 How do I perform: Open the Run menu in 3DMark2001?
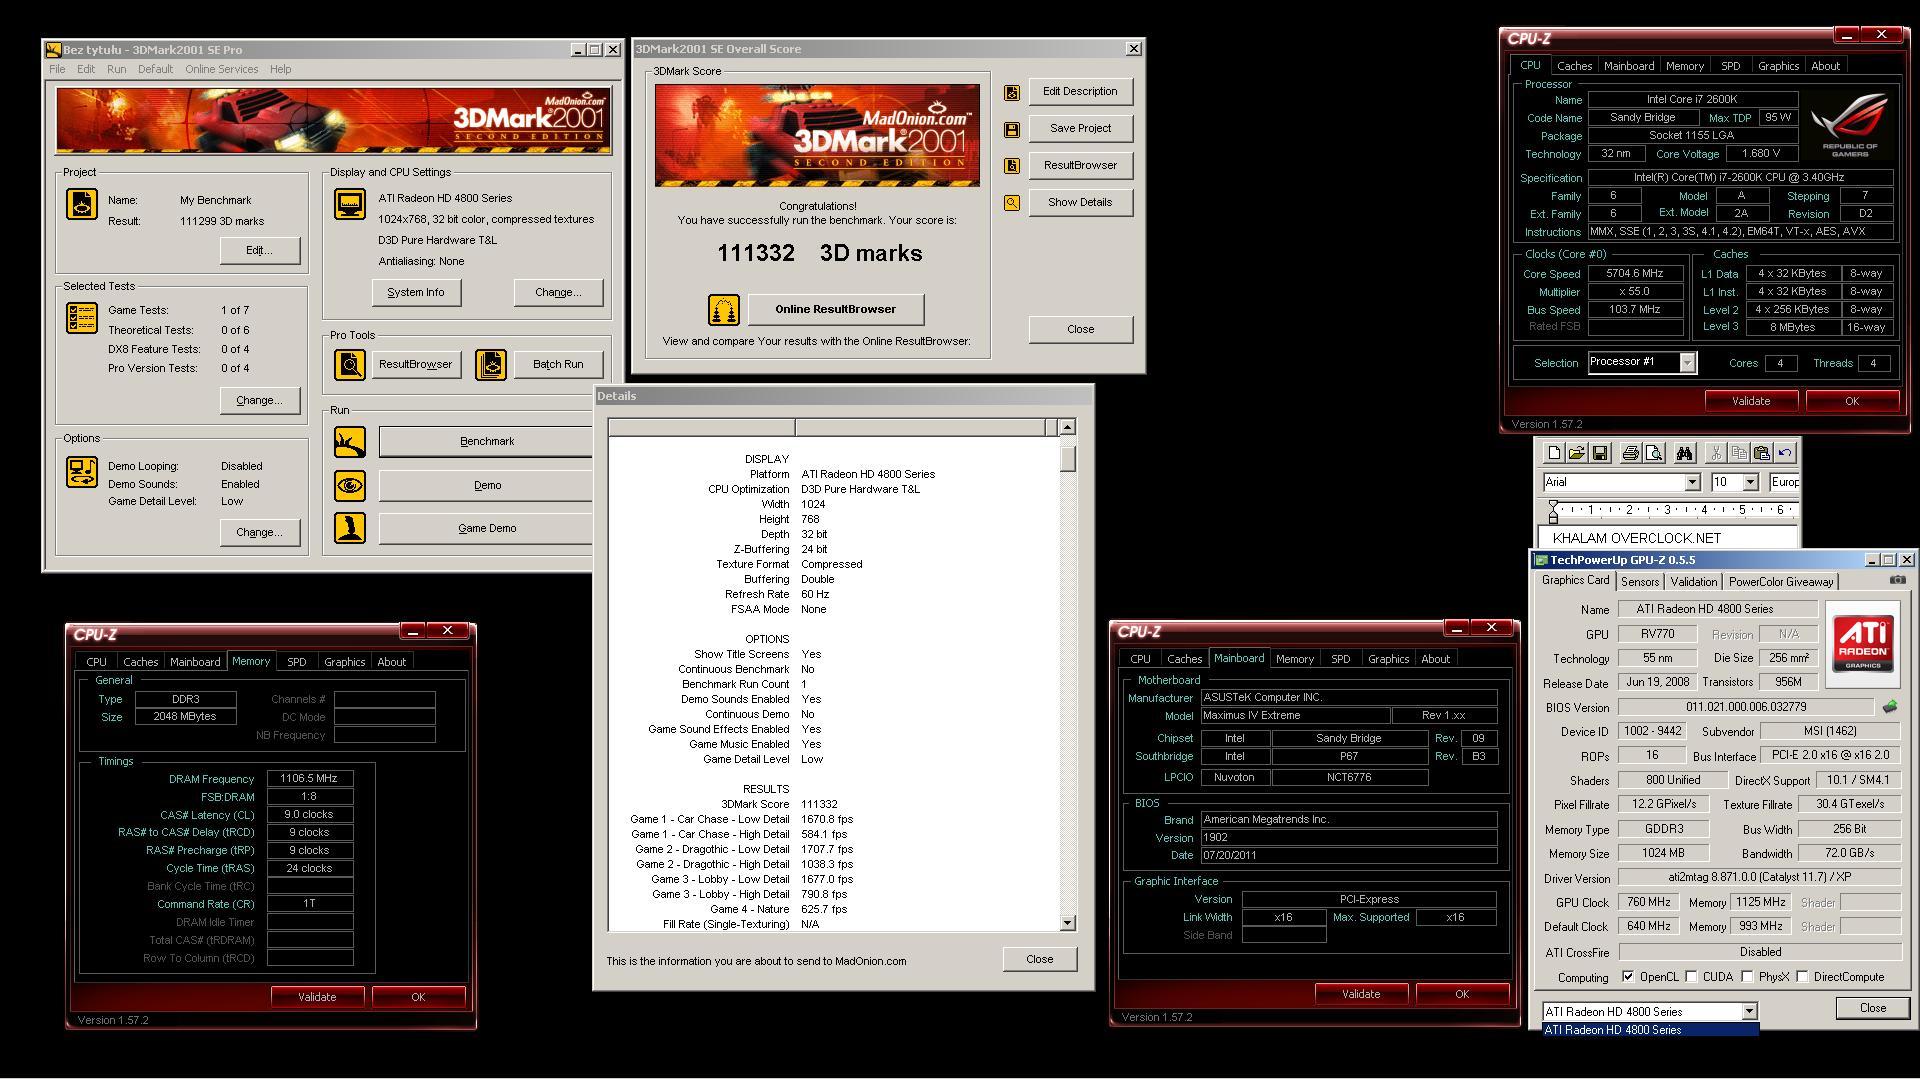tap(116, 69)
